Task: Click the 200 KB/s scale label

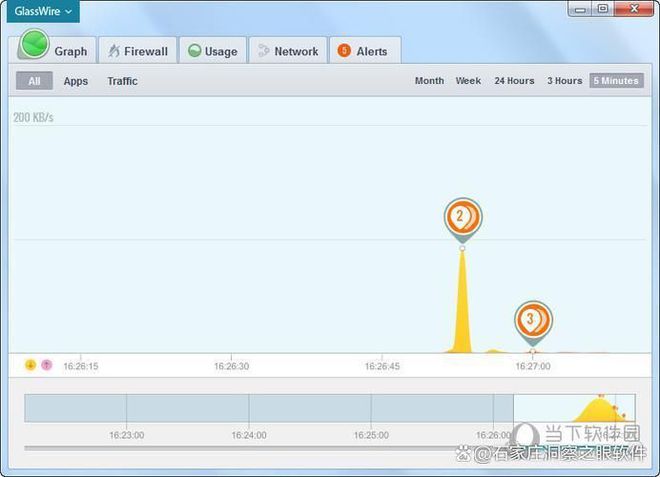Action: coord(33,117)
